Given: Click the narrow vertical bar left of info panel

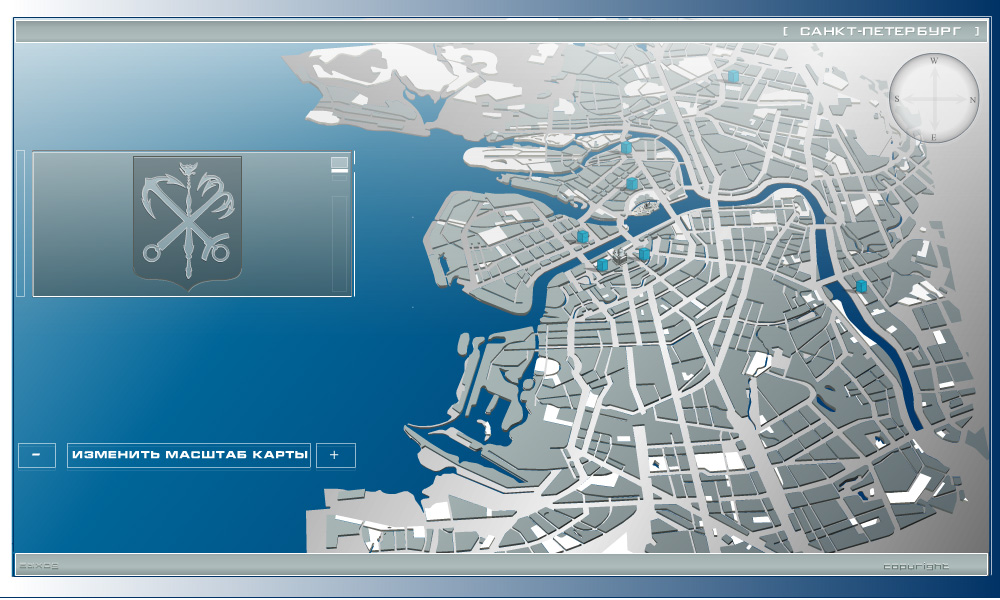Looking at the screenshot, I should [20, 223].
